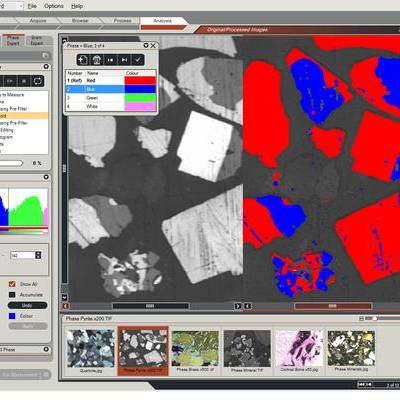
Task: Move the processed image horizontal scrollbar
Action: coord(333,306)
